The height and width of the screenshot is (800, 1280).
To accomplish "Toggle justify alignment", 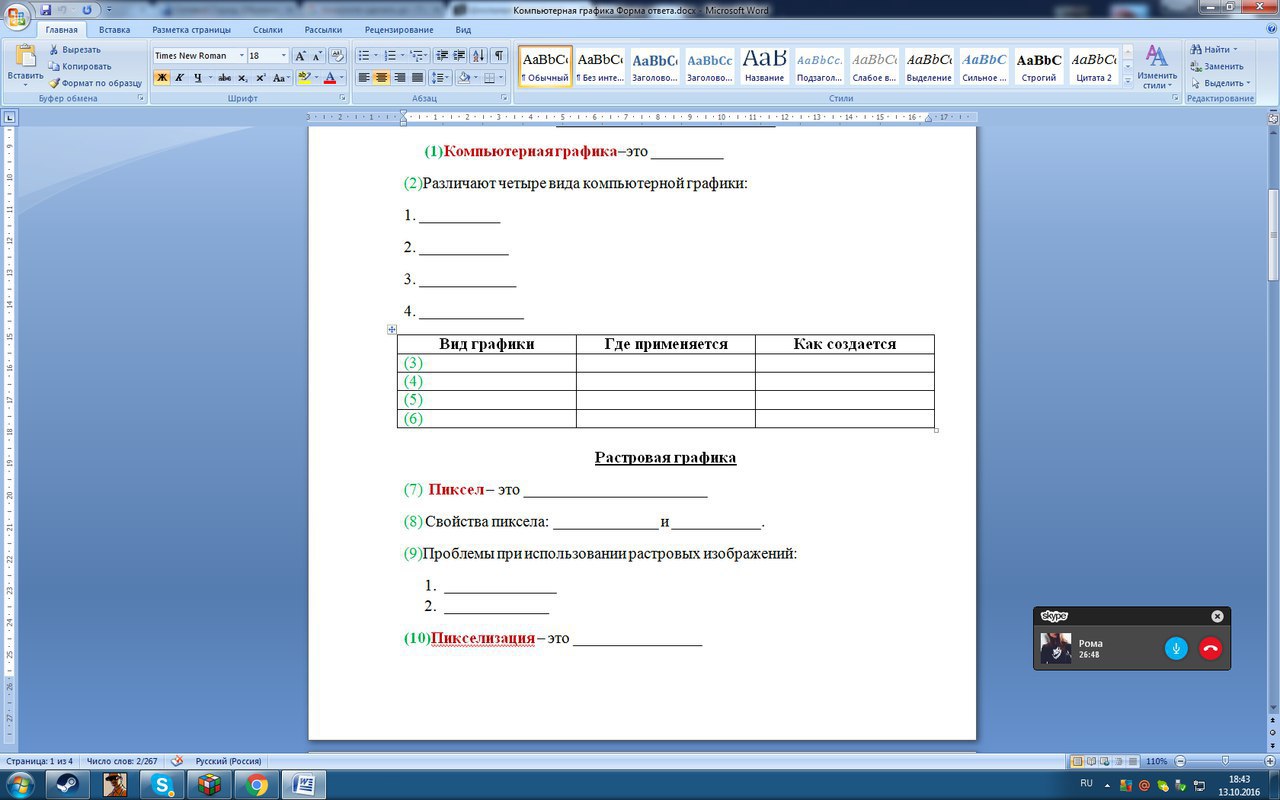I will click(418, 78).
